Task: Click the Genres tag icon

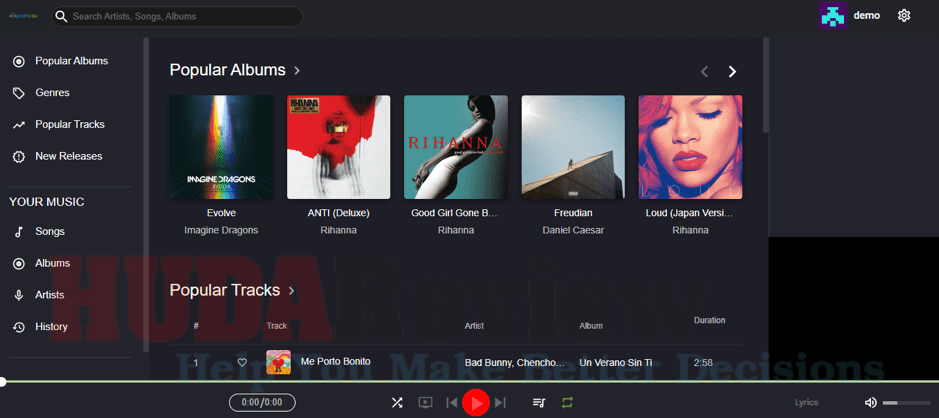Action: [19, 93]
